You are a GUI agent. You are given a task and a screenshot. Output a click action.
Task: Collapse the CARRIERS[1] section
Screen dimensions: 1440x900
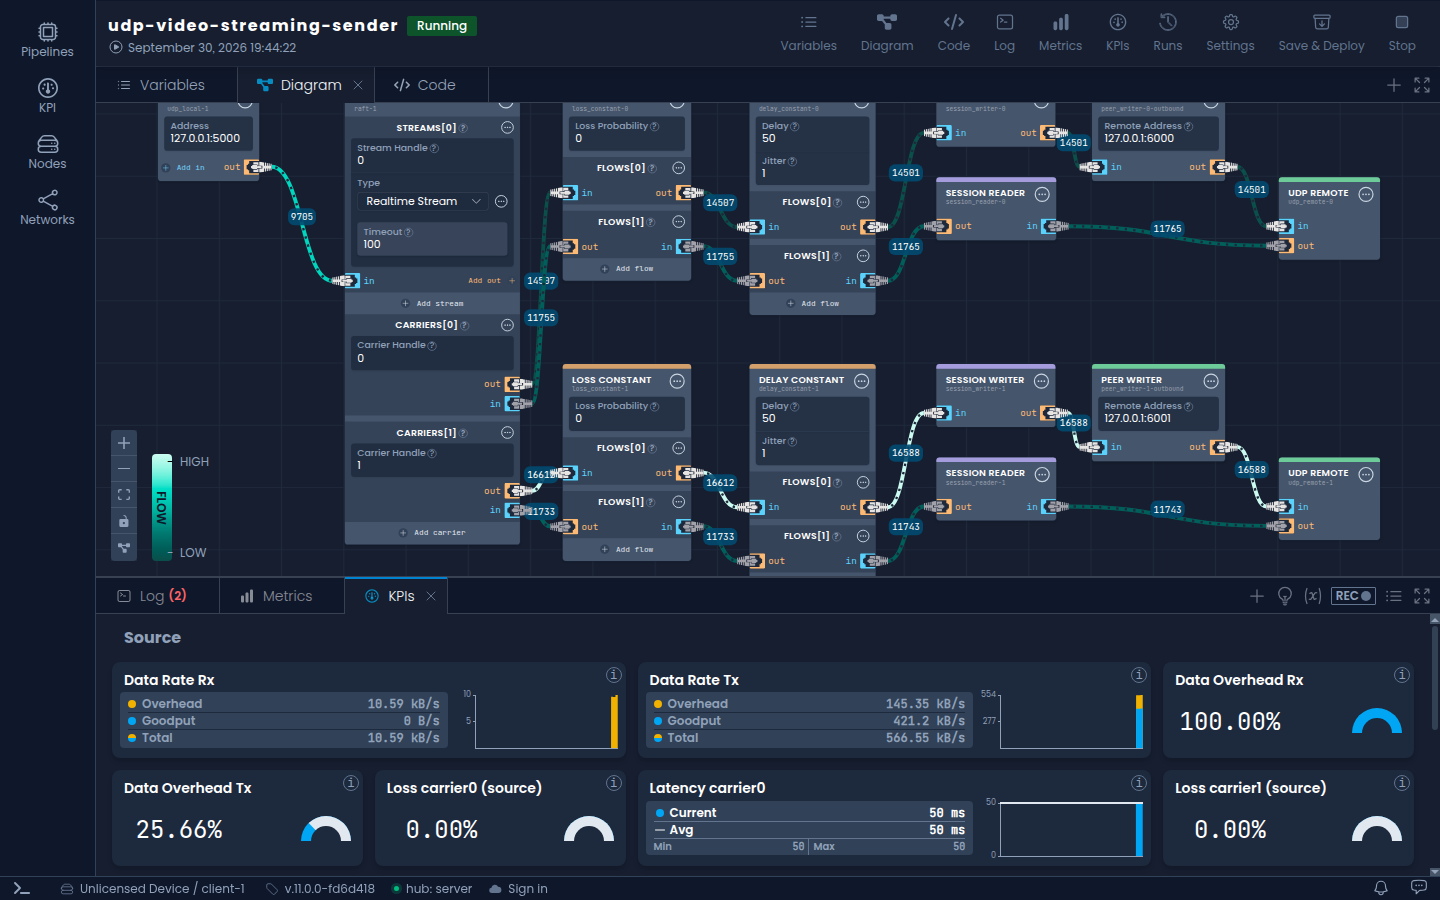click(507, 433)
